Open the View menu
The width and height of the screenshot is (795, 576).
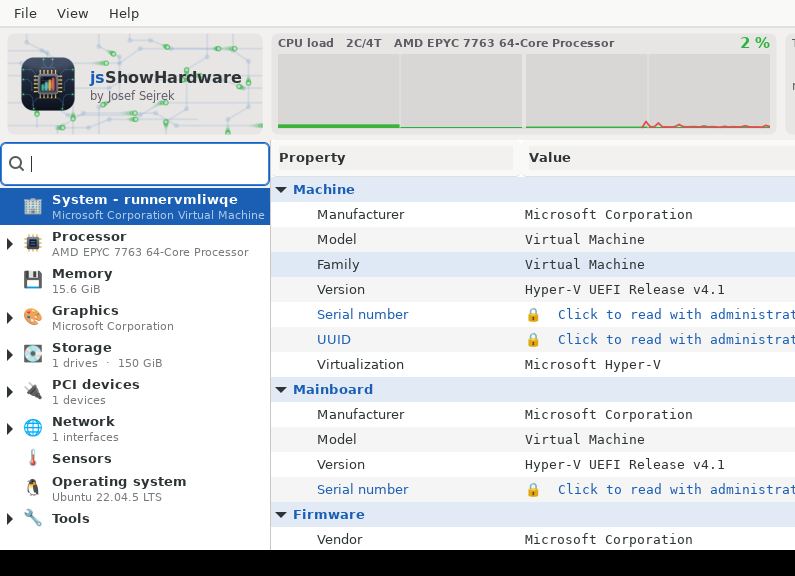tap(73, 13)
